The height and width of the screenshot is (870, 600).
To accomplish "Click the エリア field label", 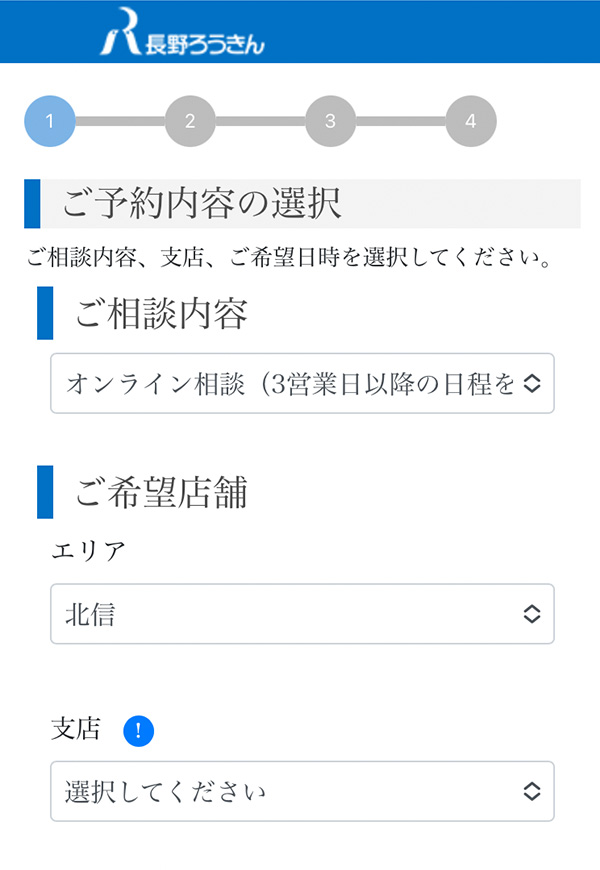I will [x=88, y=551].
